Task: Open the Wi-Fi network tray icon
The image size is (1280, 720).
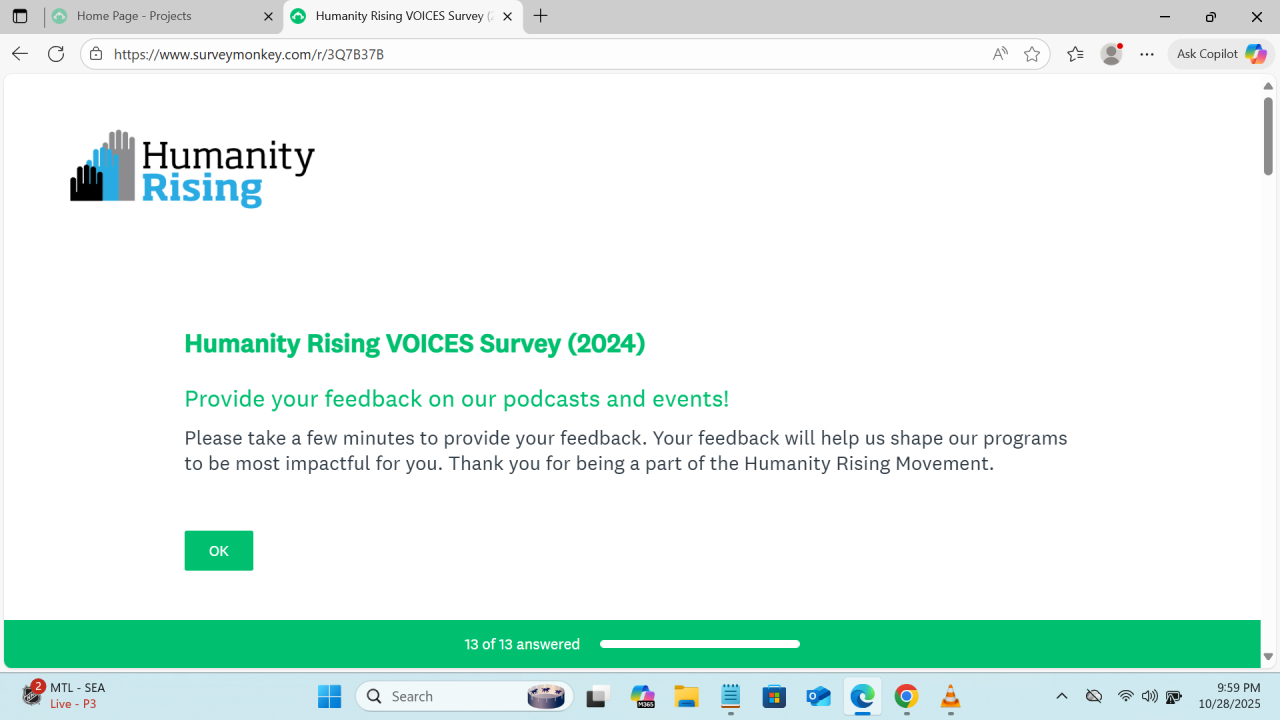Action: pos(1126,696)
